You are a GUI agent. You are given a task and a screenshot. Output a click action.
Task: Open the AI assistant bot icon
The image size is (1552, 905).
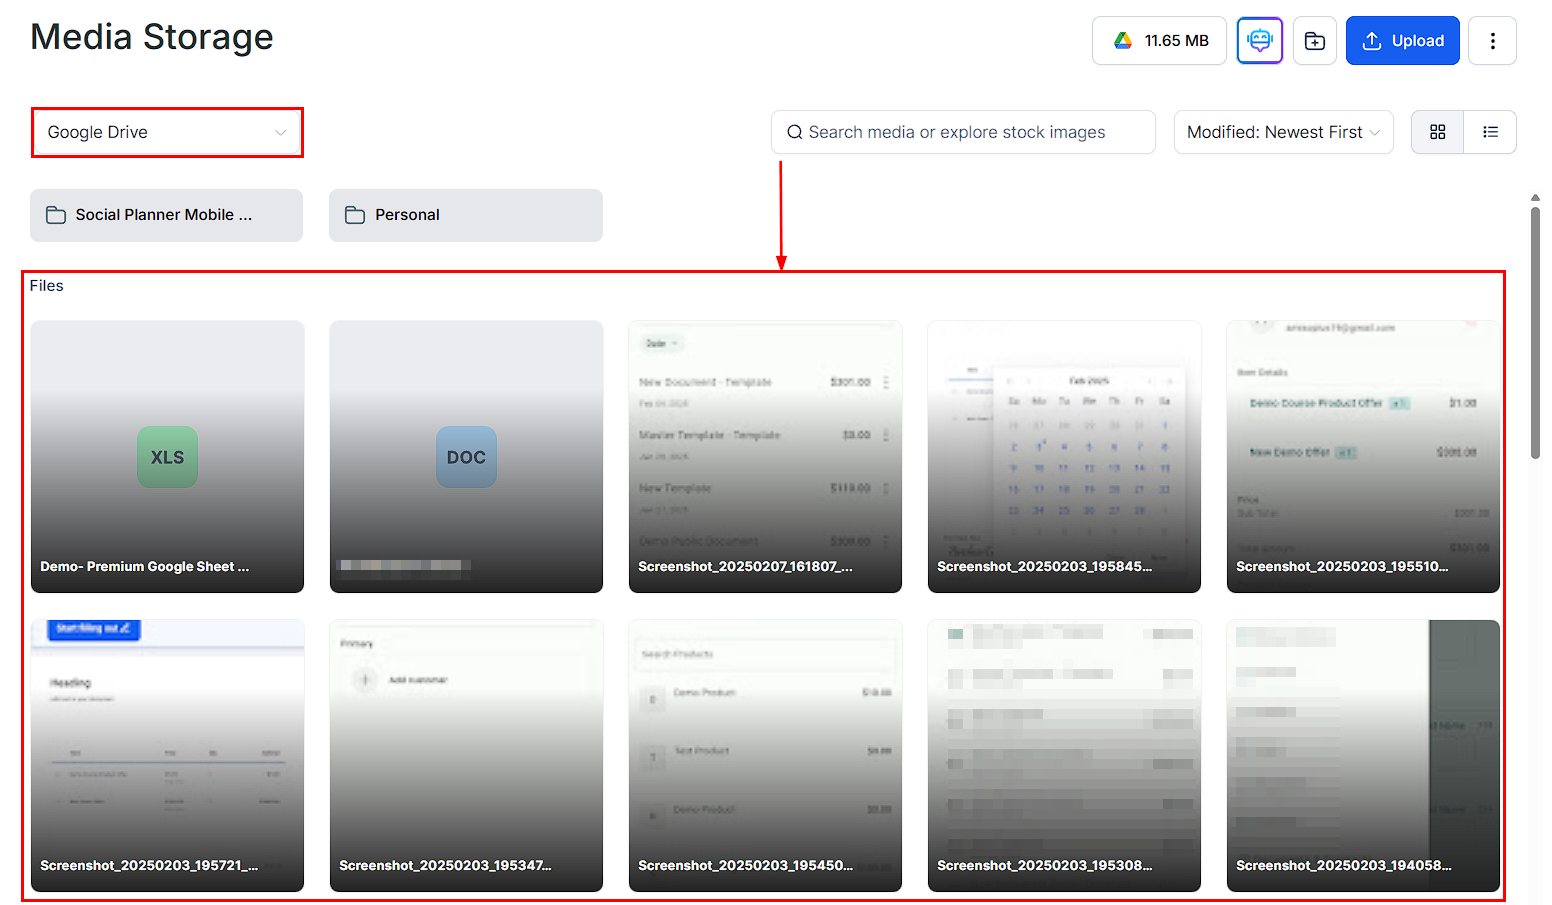point(1259,40)
